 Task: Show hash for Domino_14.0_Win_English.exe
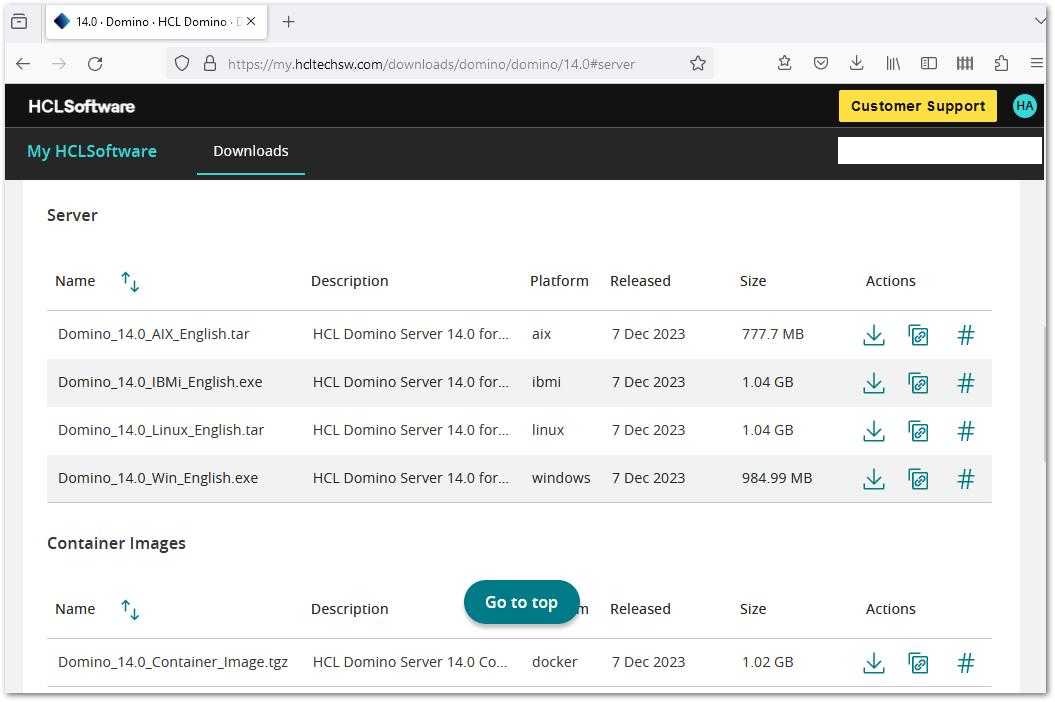966,479
